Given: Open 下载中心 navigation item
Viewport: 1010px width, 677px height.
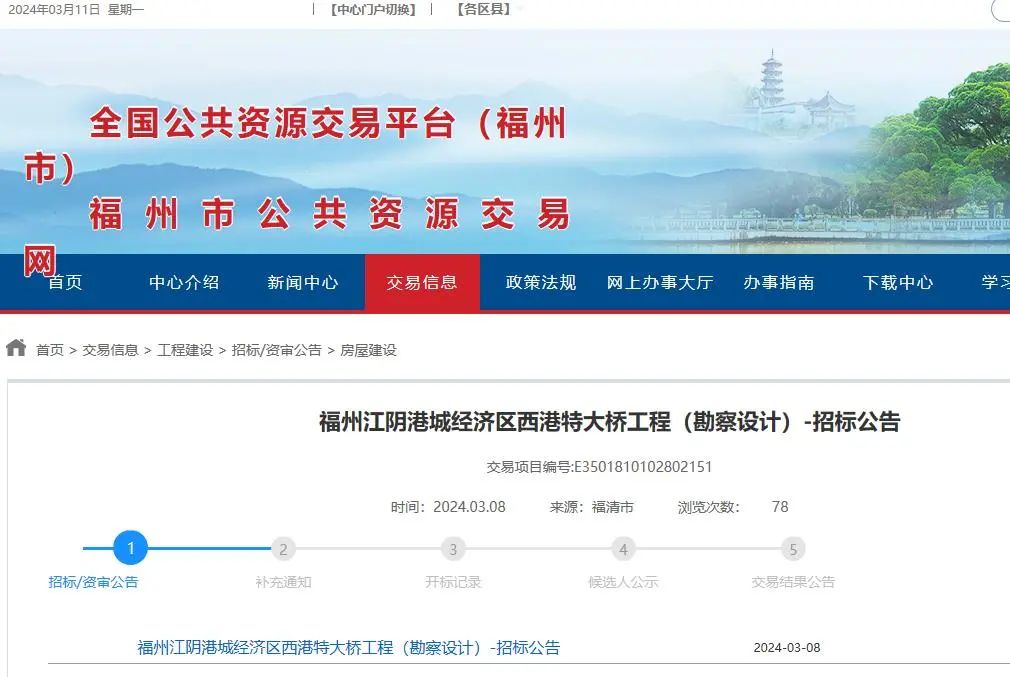Looking at the screenshot, I should tap(898, 282).
